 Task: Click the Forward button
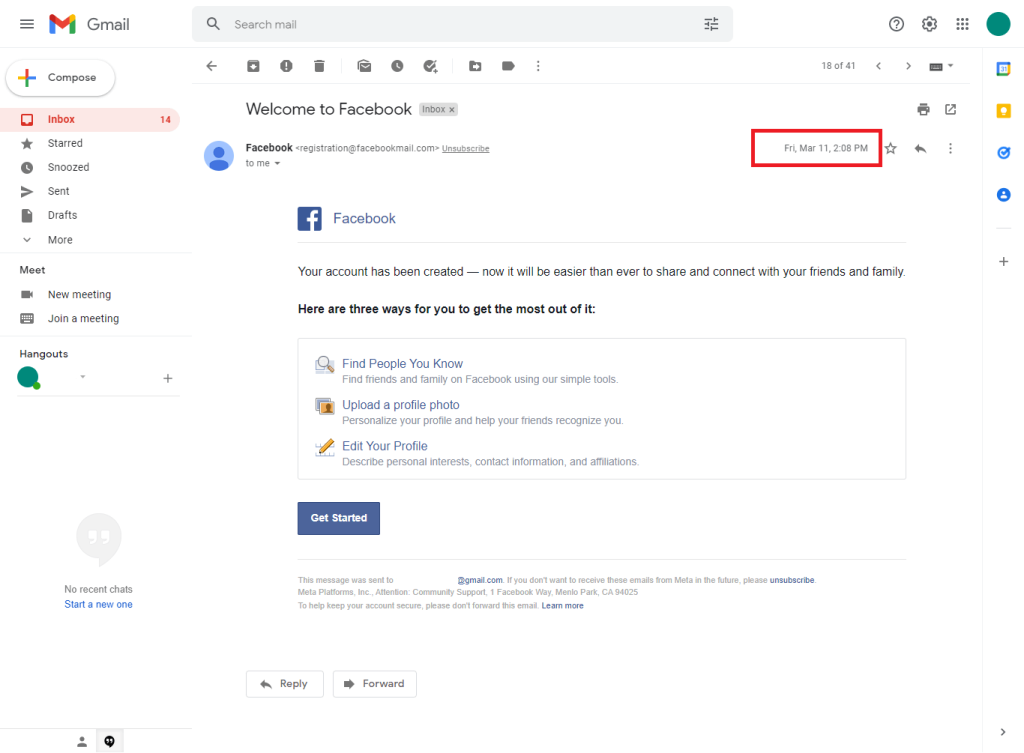click(375, 684)
